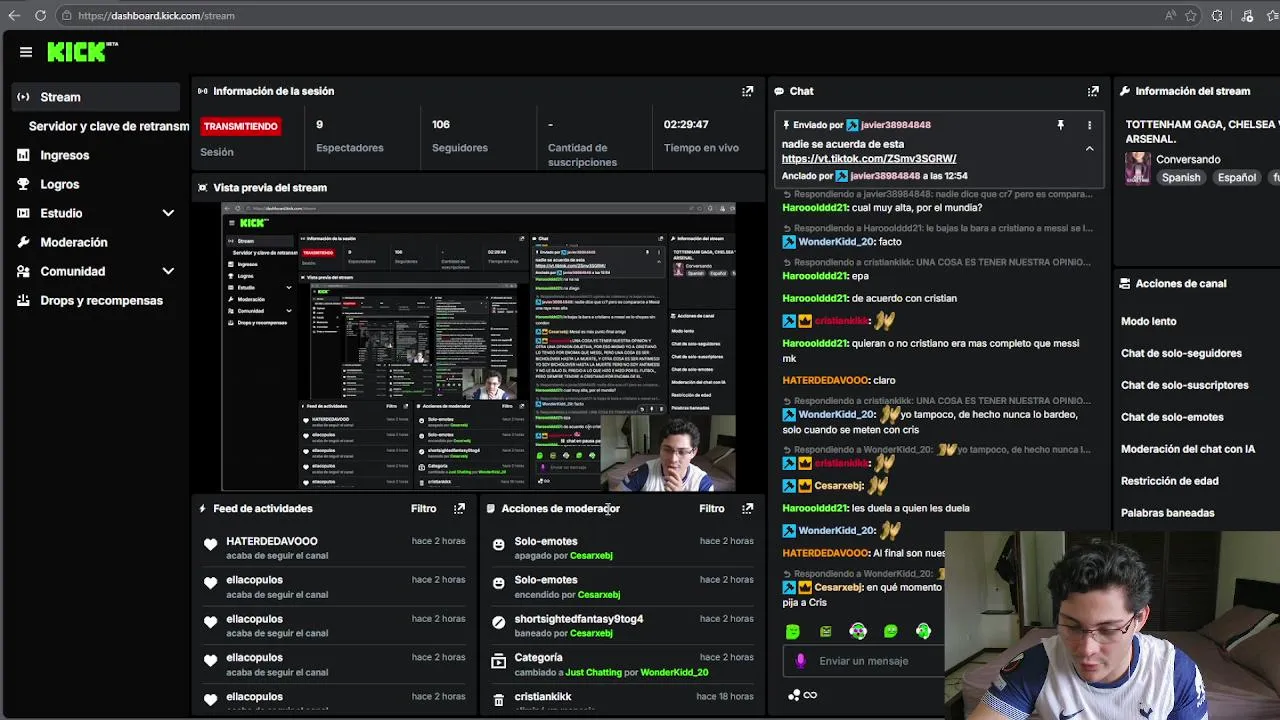Pop out the Acciones de moderador panel
1280x720 pixels.
747,508
